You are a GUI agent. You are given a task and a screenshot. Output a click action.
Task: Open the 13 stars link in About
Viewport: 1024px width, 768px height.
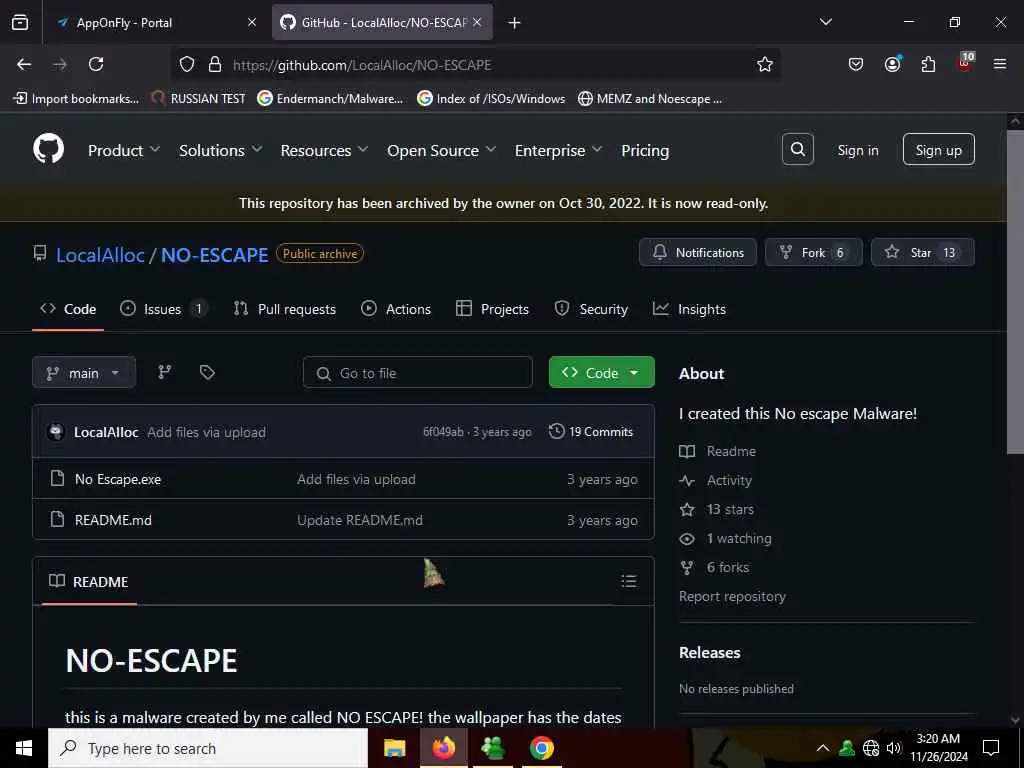coord(730,509)
